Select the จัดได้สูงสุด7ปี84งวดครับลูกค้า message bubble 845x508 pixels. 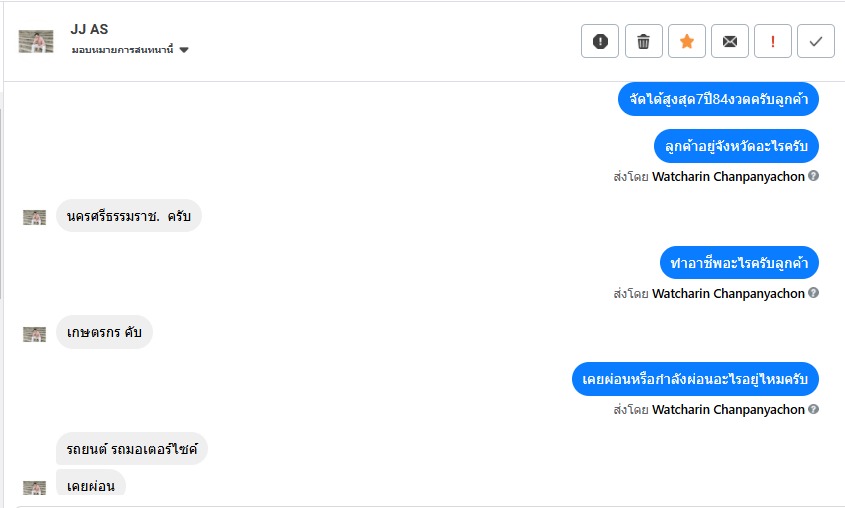coord(719,99)
